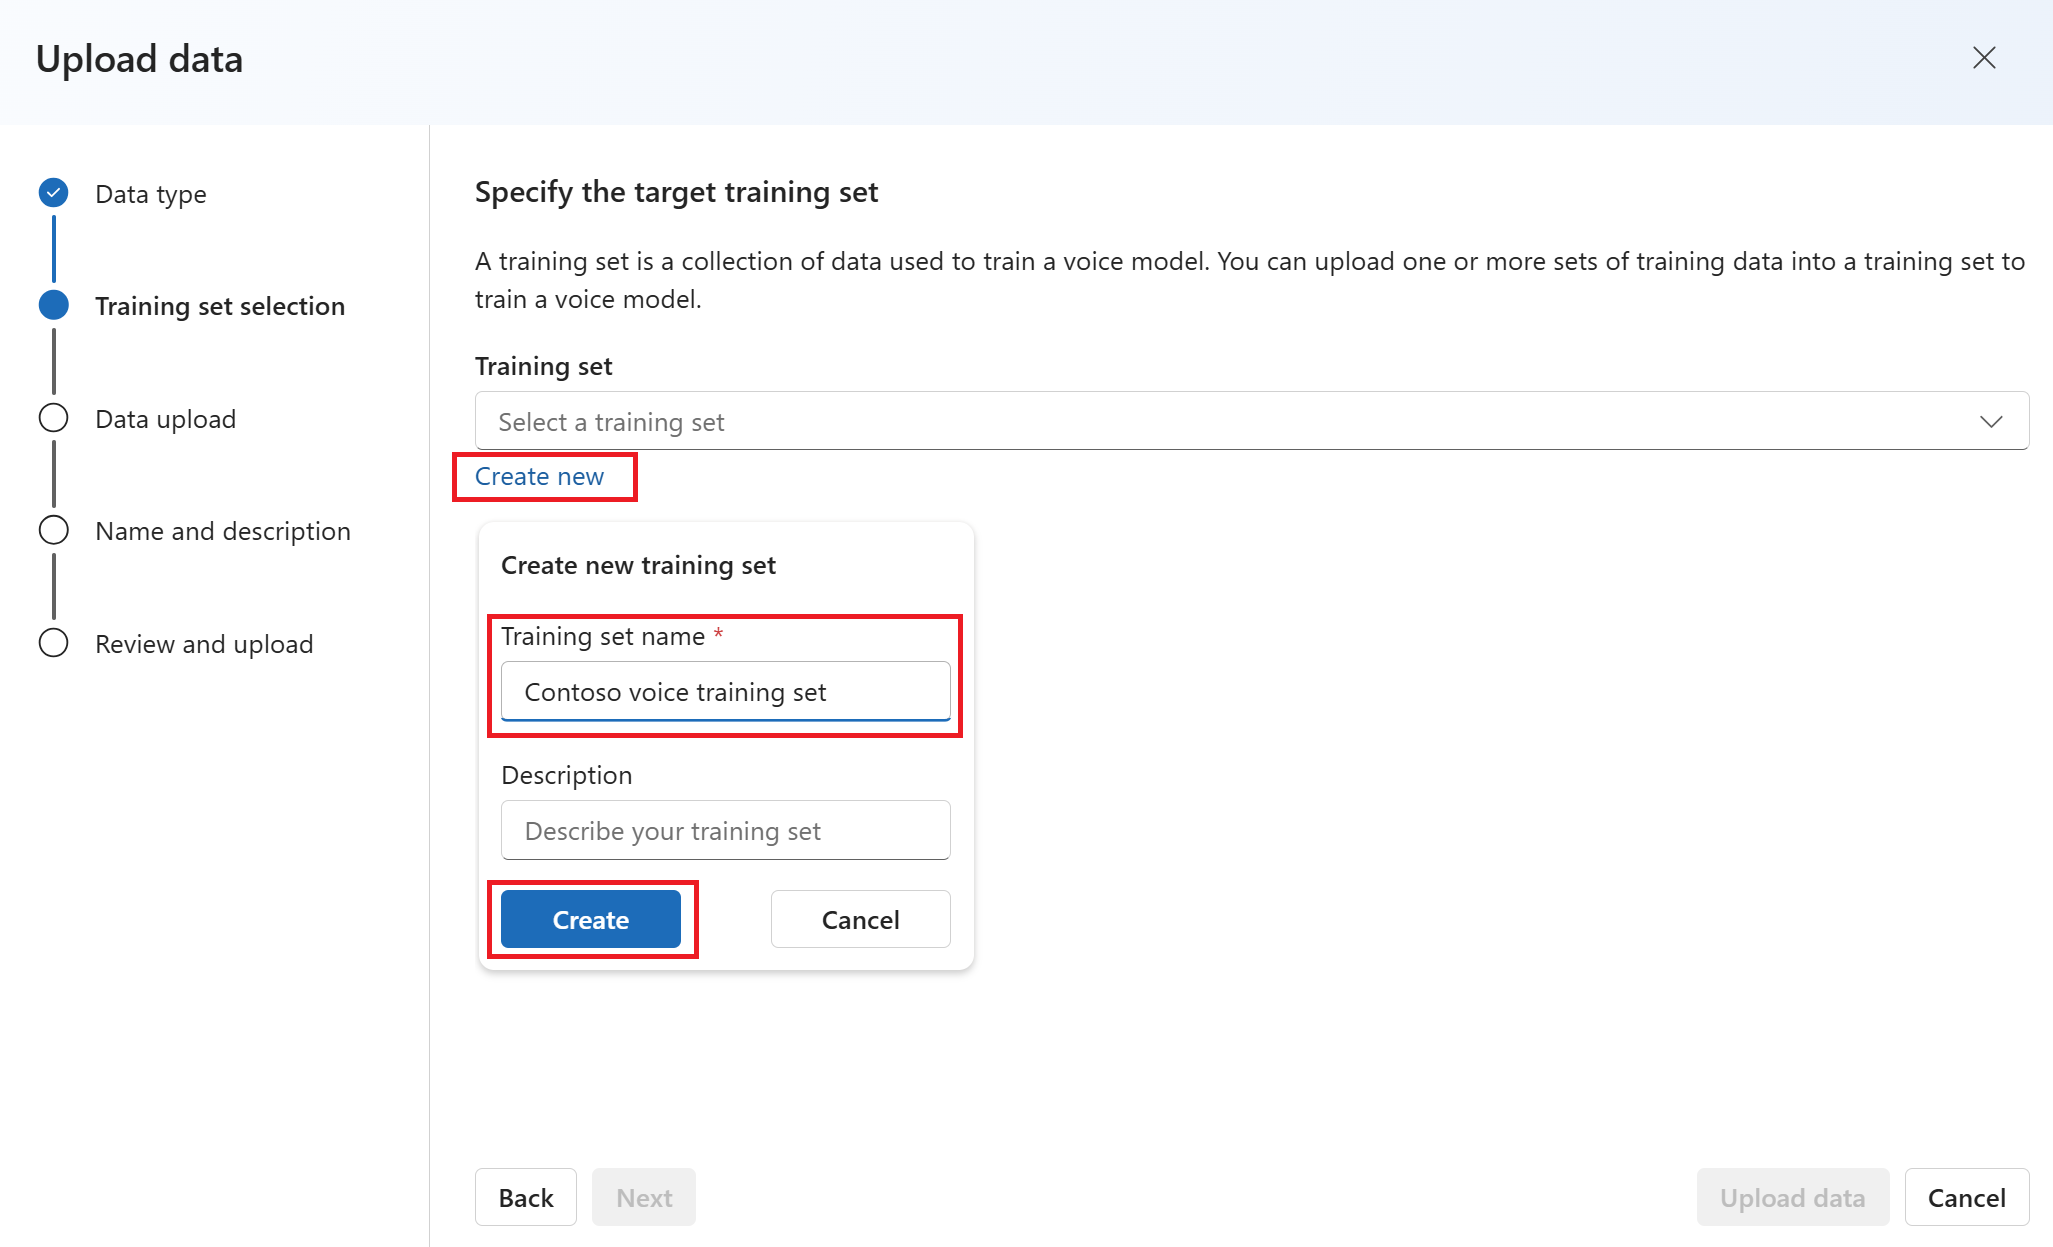Cancel the new training set popup
Screen dimensions: 2053x1247
(860, 919)
